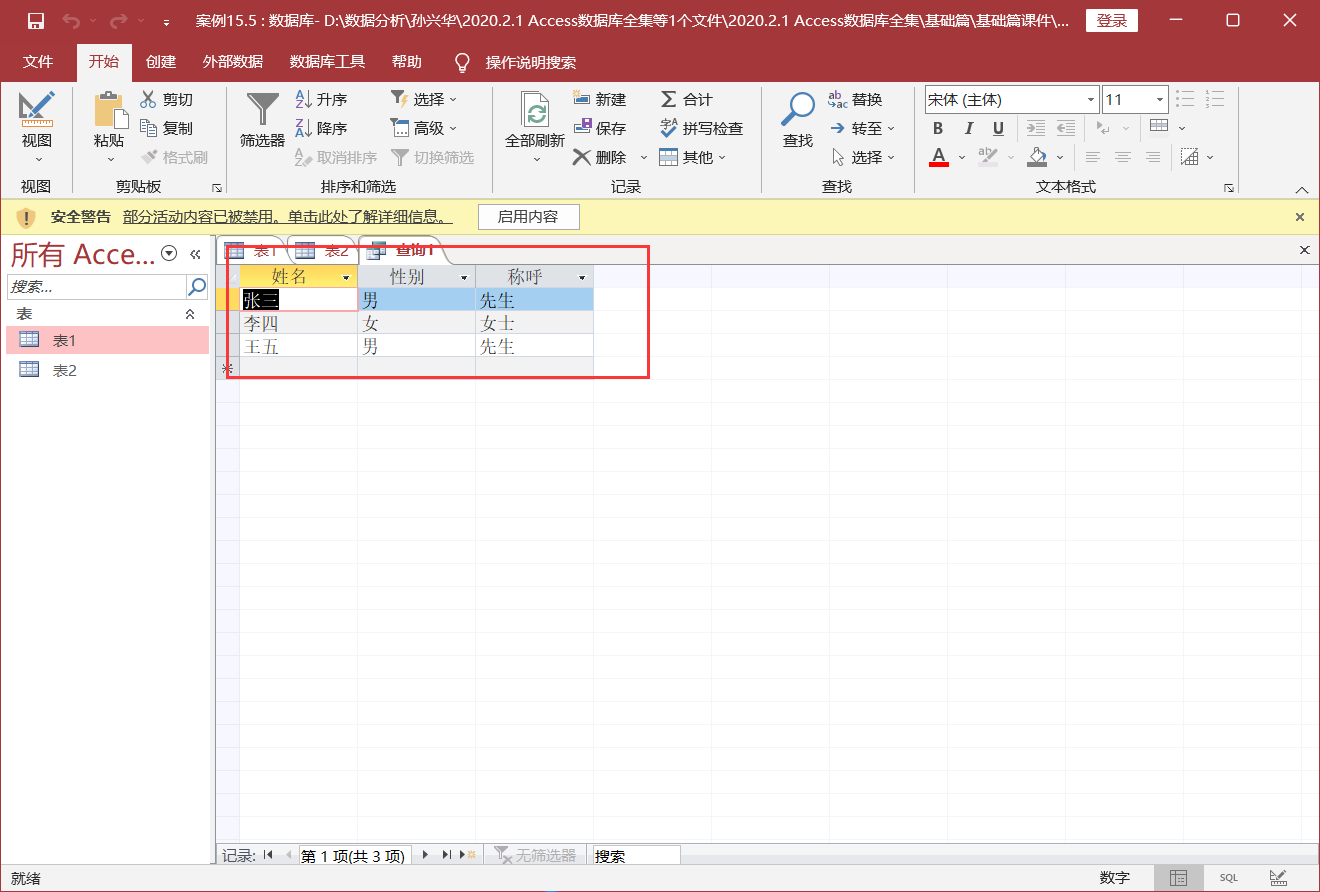Click the search magnifier in navigation pane
Image resolution: width=1320 pixels, height=892 pixels.
(x=197, y=287)
